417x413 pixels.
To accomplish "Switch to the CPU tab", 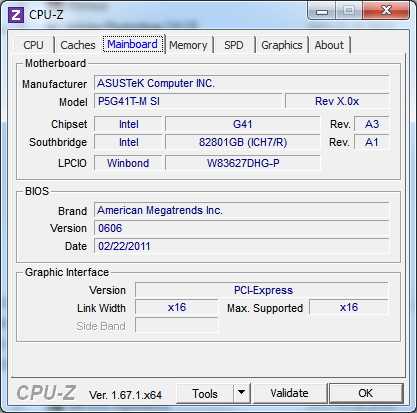I will pos(33,45).
